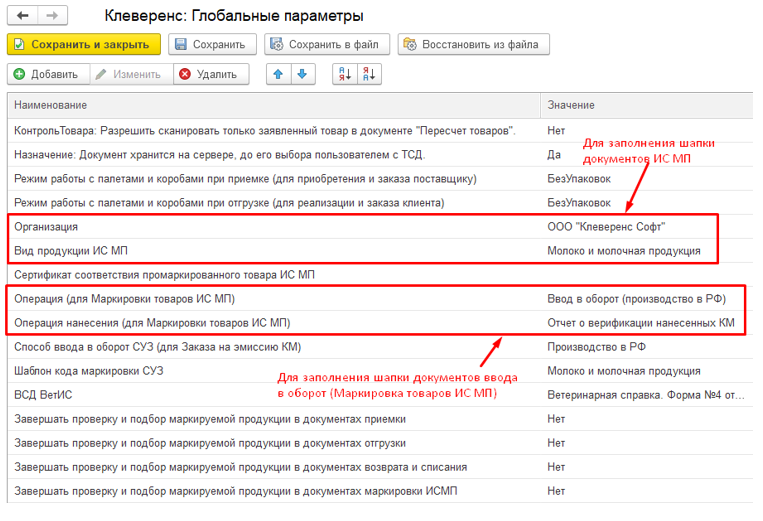This screenshot has width=763, height=521.
Task: Click value 'Отчет о верификации нанесенных КМ'
Action: 641,323
